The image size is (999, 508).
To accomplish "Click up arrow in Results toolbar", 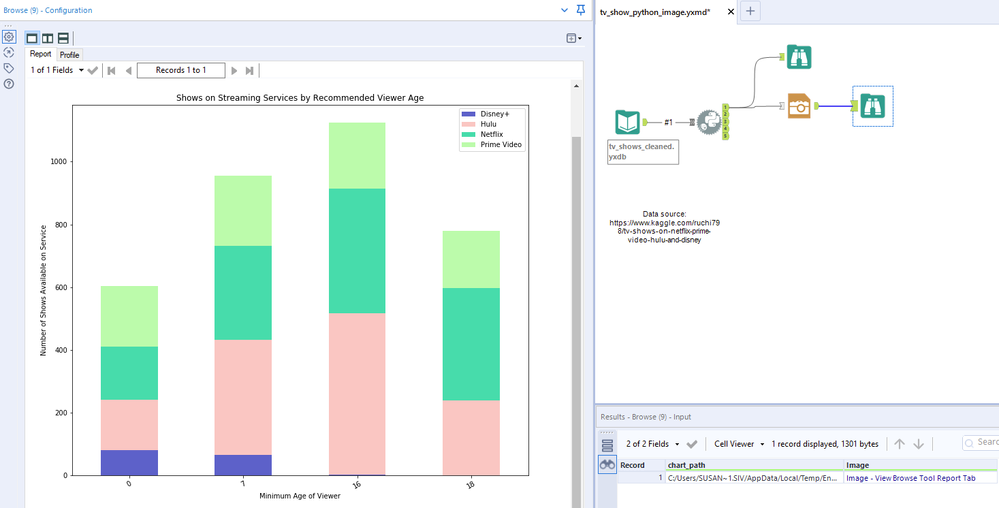I will pos(899,444).
